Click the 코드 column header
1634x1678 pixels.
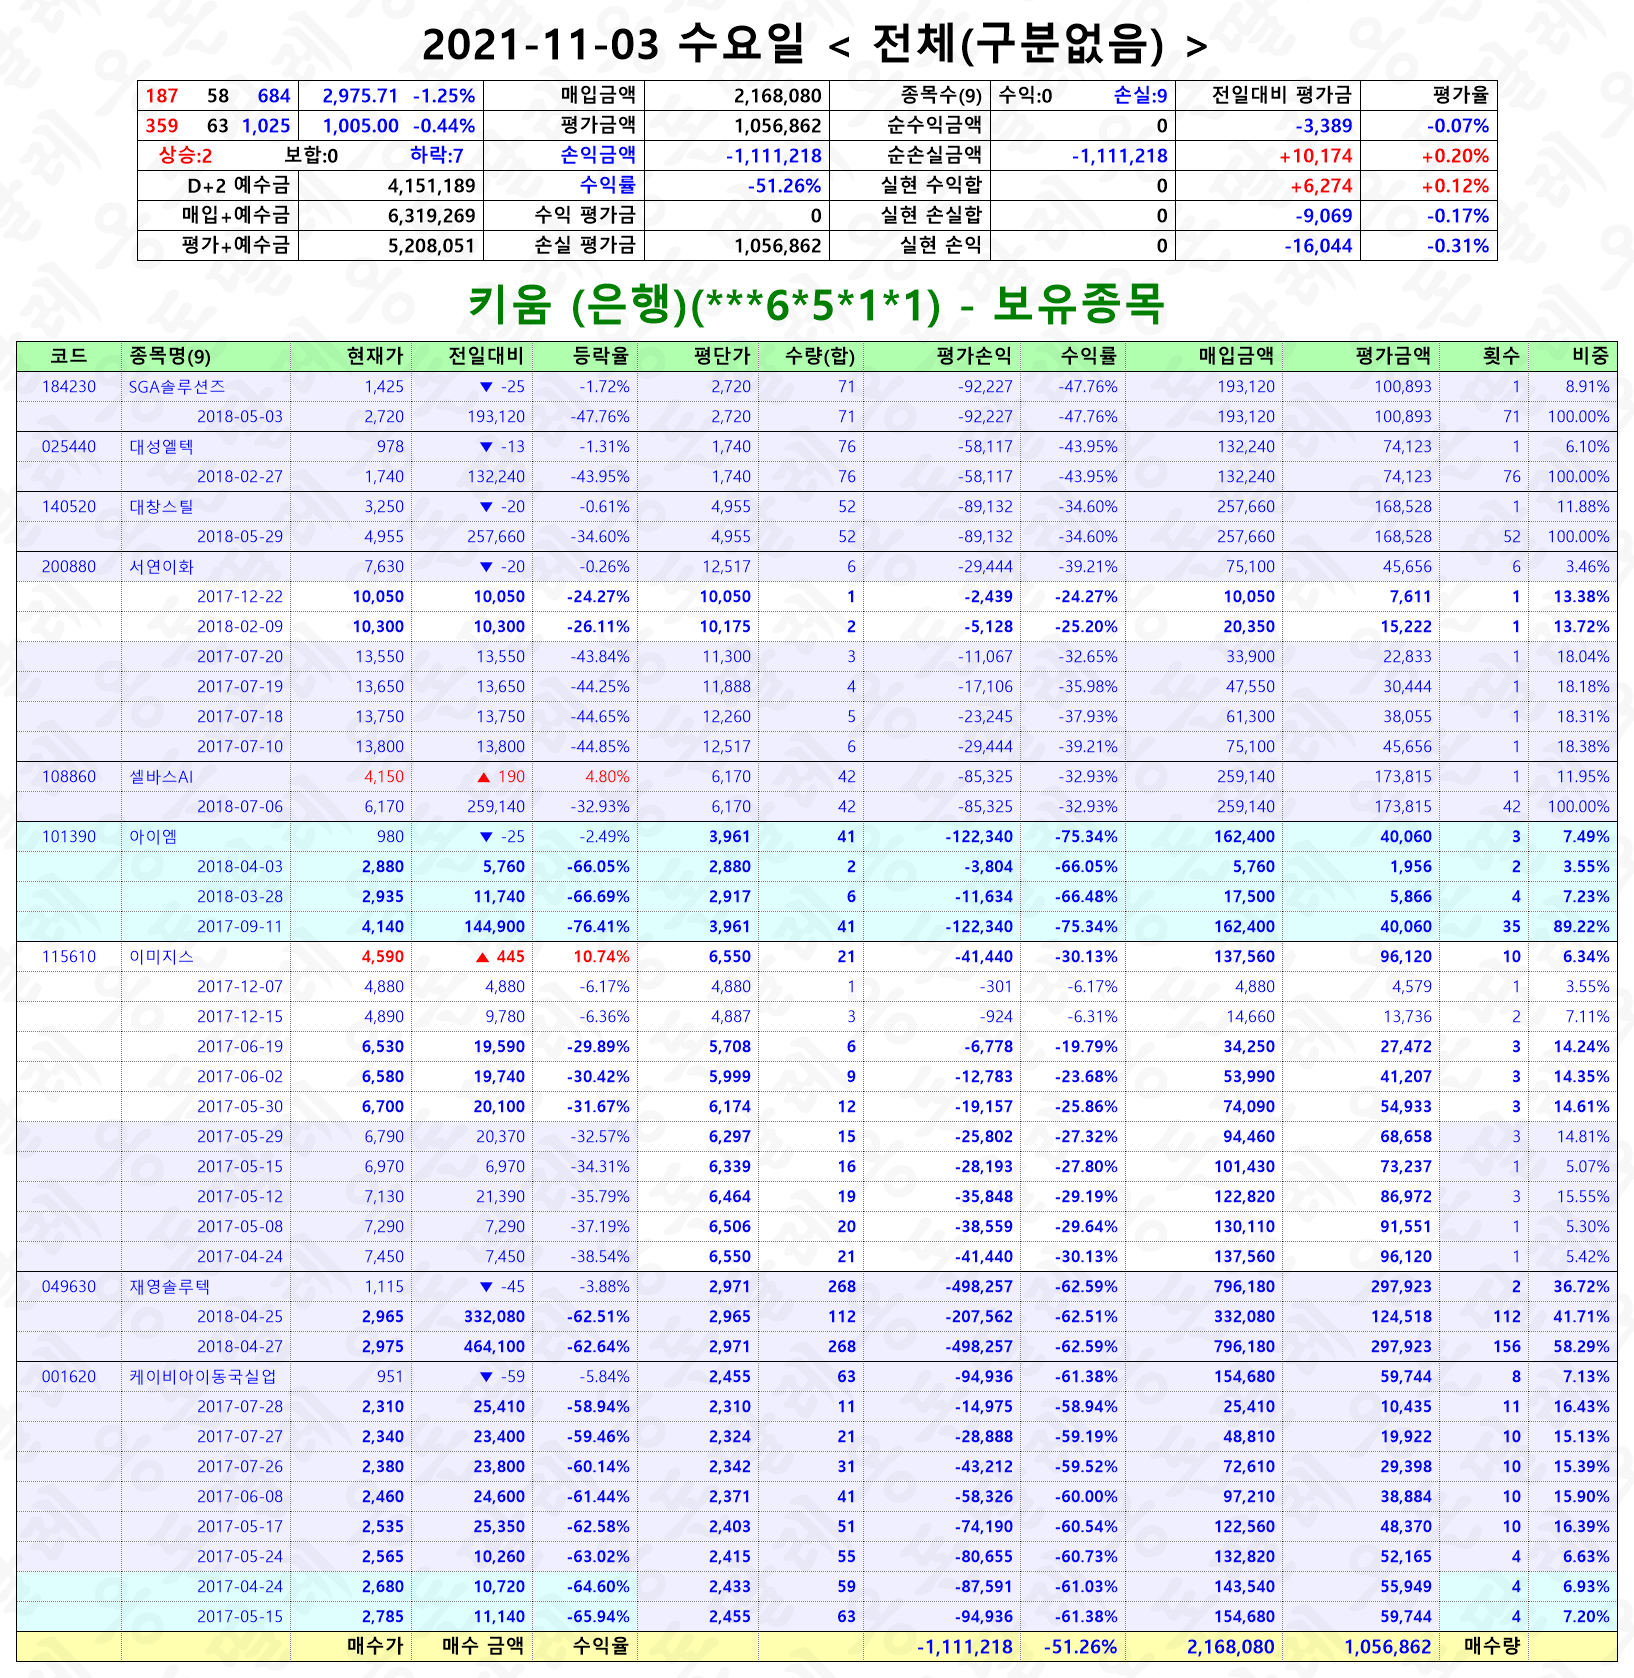pos(69,356)
